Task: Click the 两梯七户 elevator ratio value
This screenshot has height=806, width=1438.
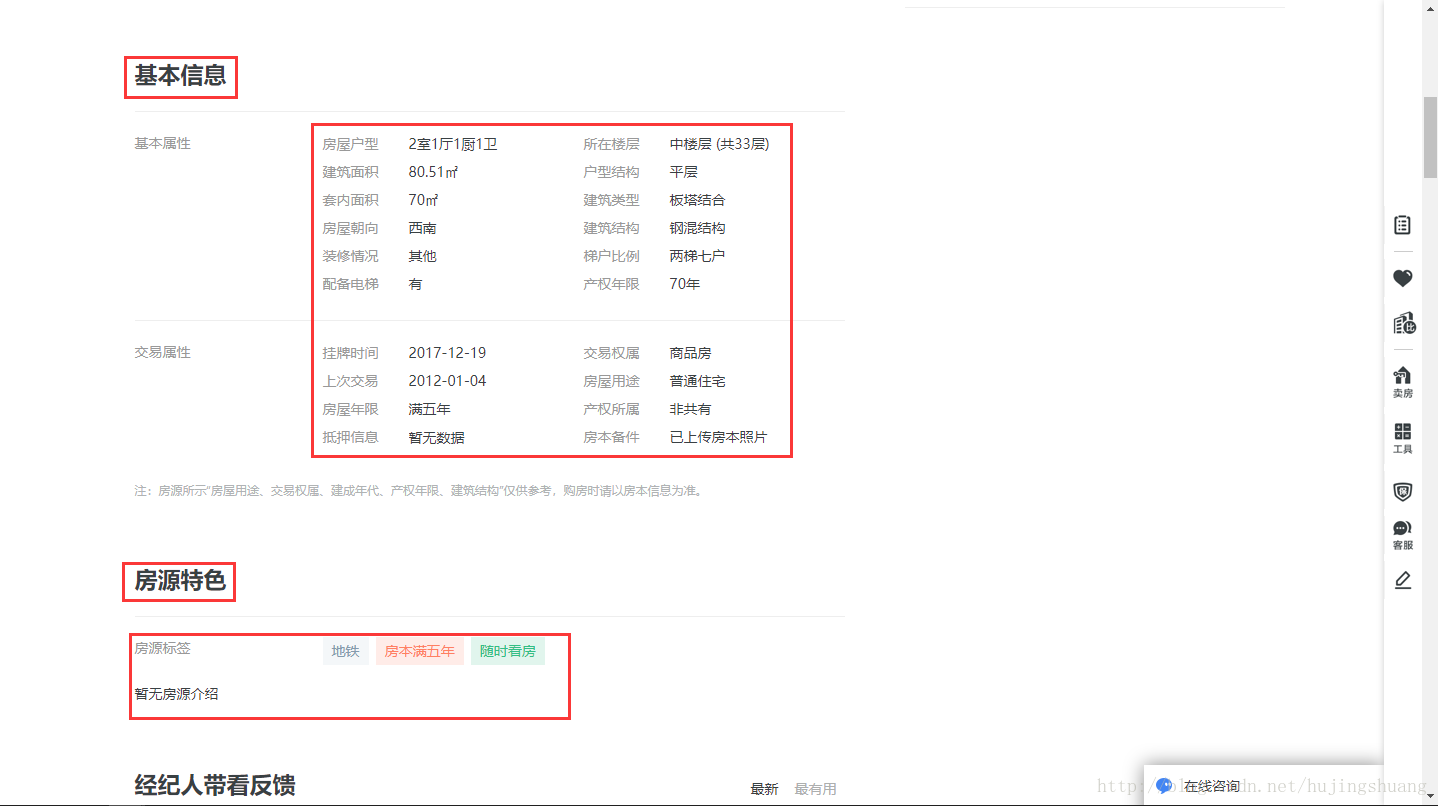Action: (698, 256)
